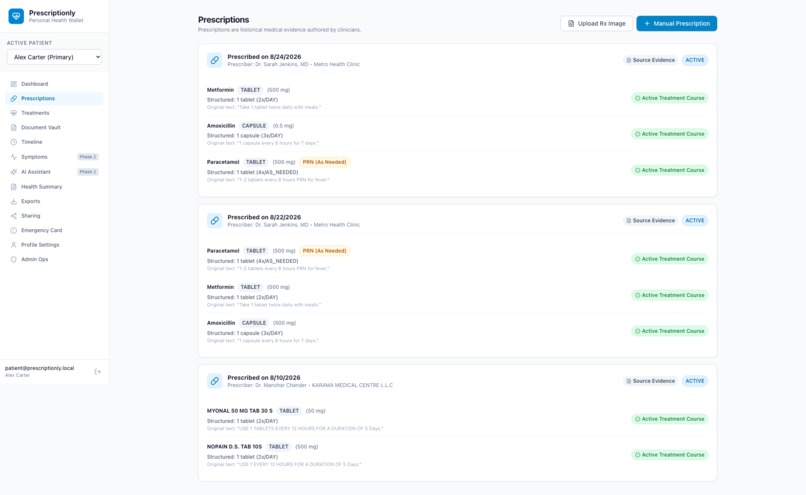
Task: Click the pill icon on the 8/10/2026 prescription card
Action: pyautogui.click(x=214, y=381)
